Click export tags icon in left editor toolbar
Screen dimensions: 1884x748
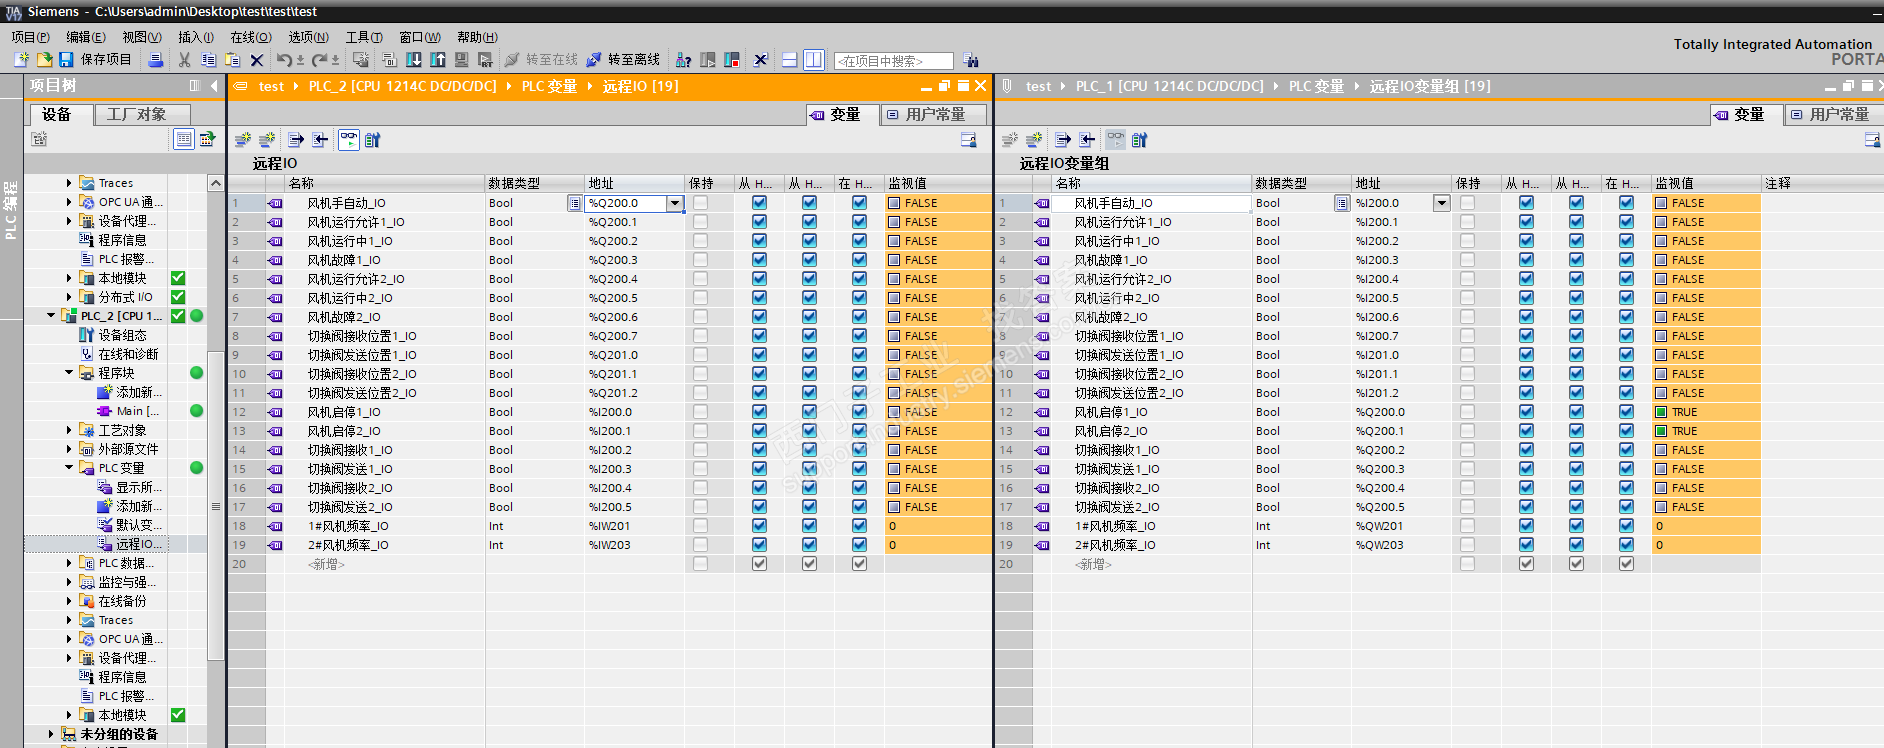coord(296,140)
